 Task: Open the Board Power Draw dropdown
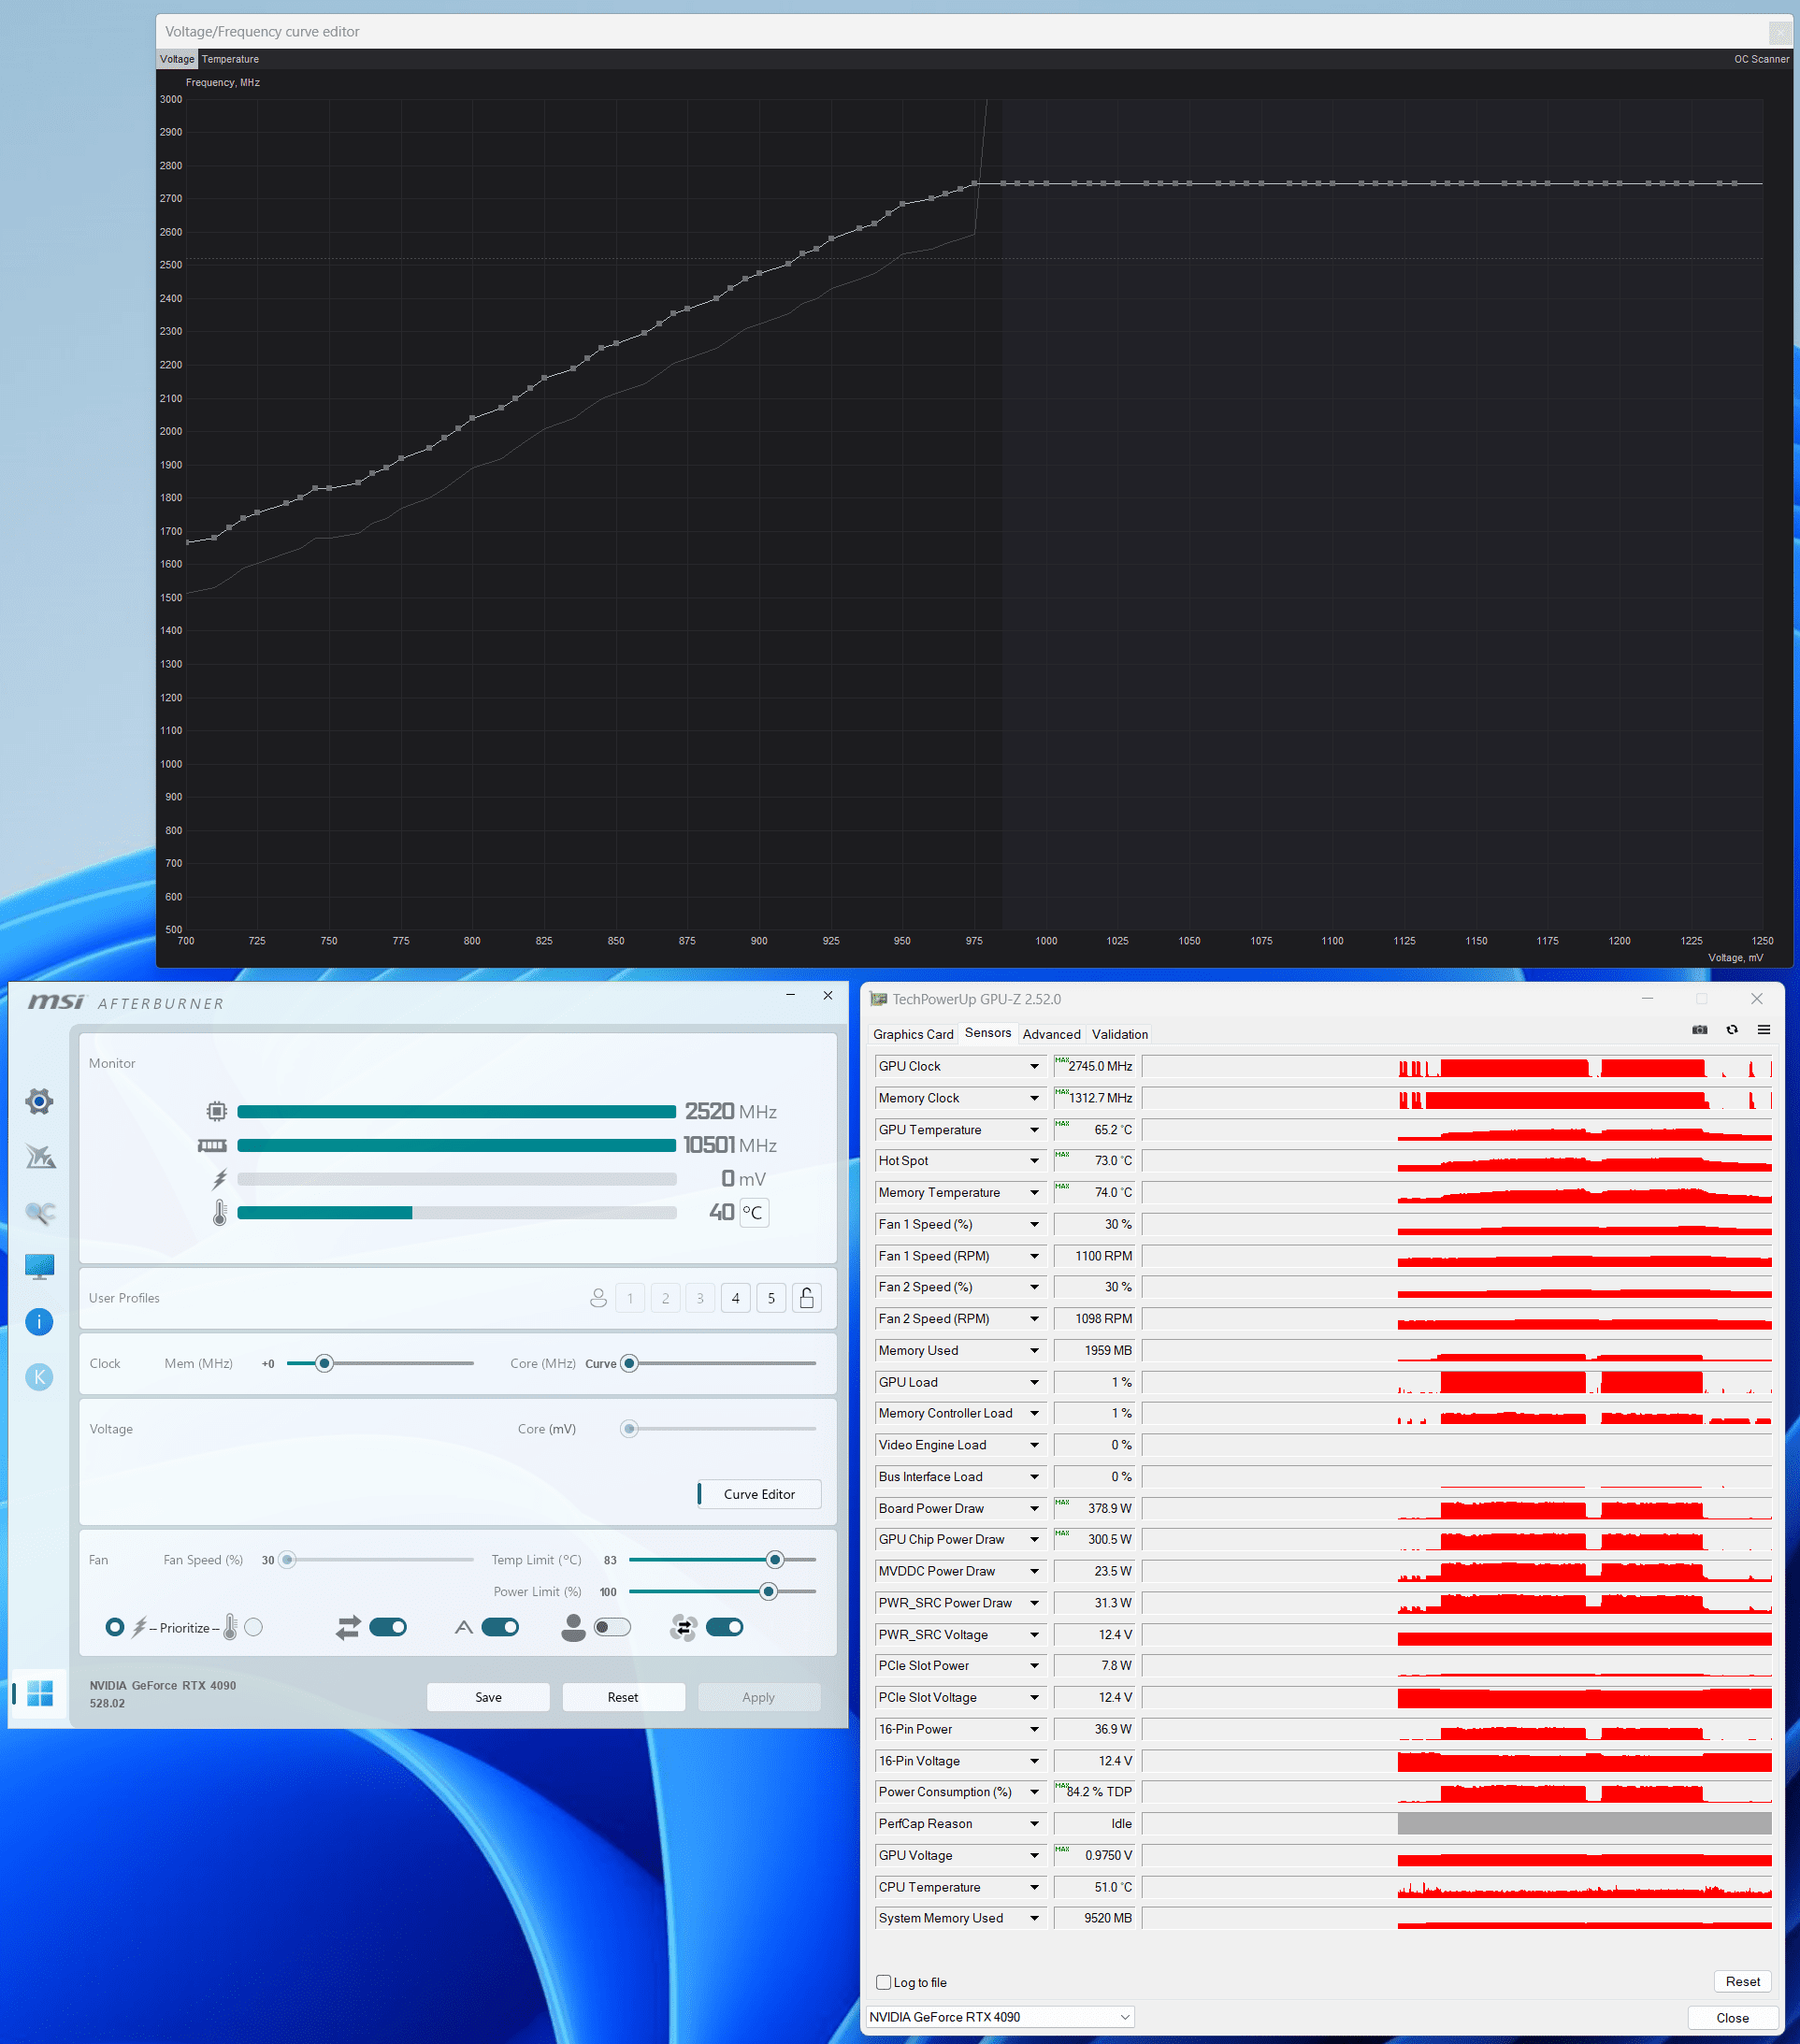click(1034, 1508)
